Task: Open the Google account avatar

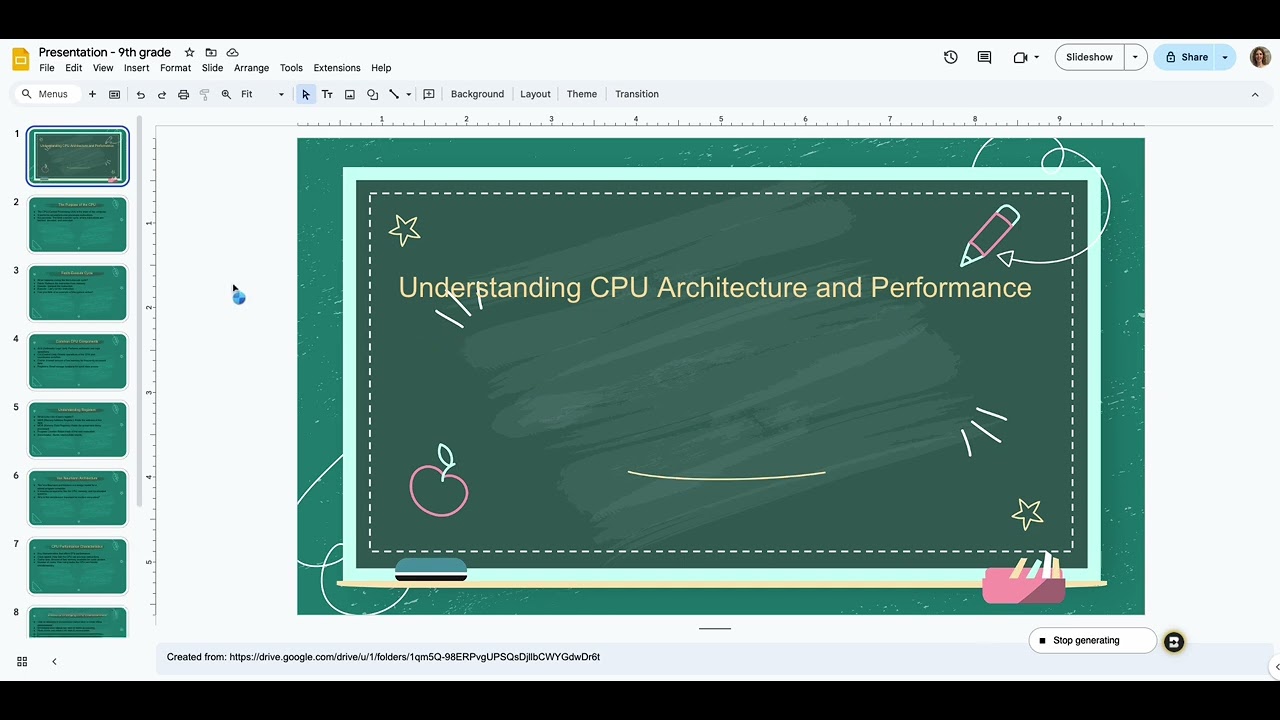Action: point(1260,57)
